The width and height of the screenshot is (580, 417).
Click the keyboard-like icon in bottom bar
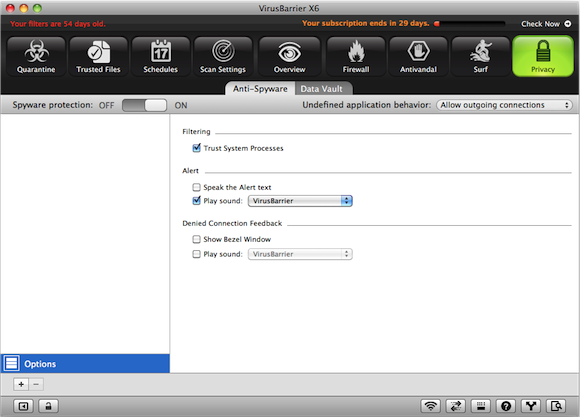pos(481,406)
